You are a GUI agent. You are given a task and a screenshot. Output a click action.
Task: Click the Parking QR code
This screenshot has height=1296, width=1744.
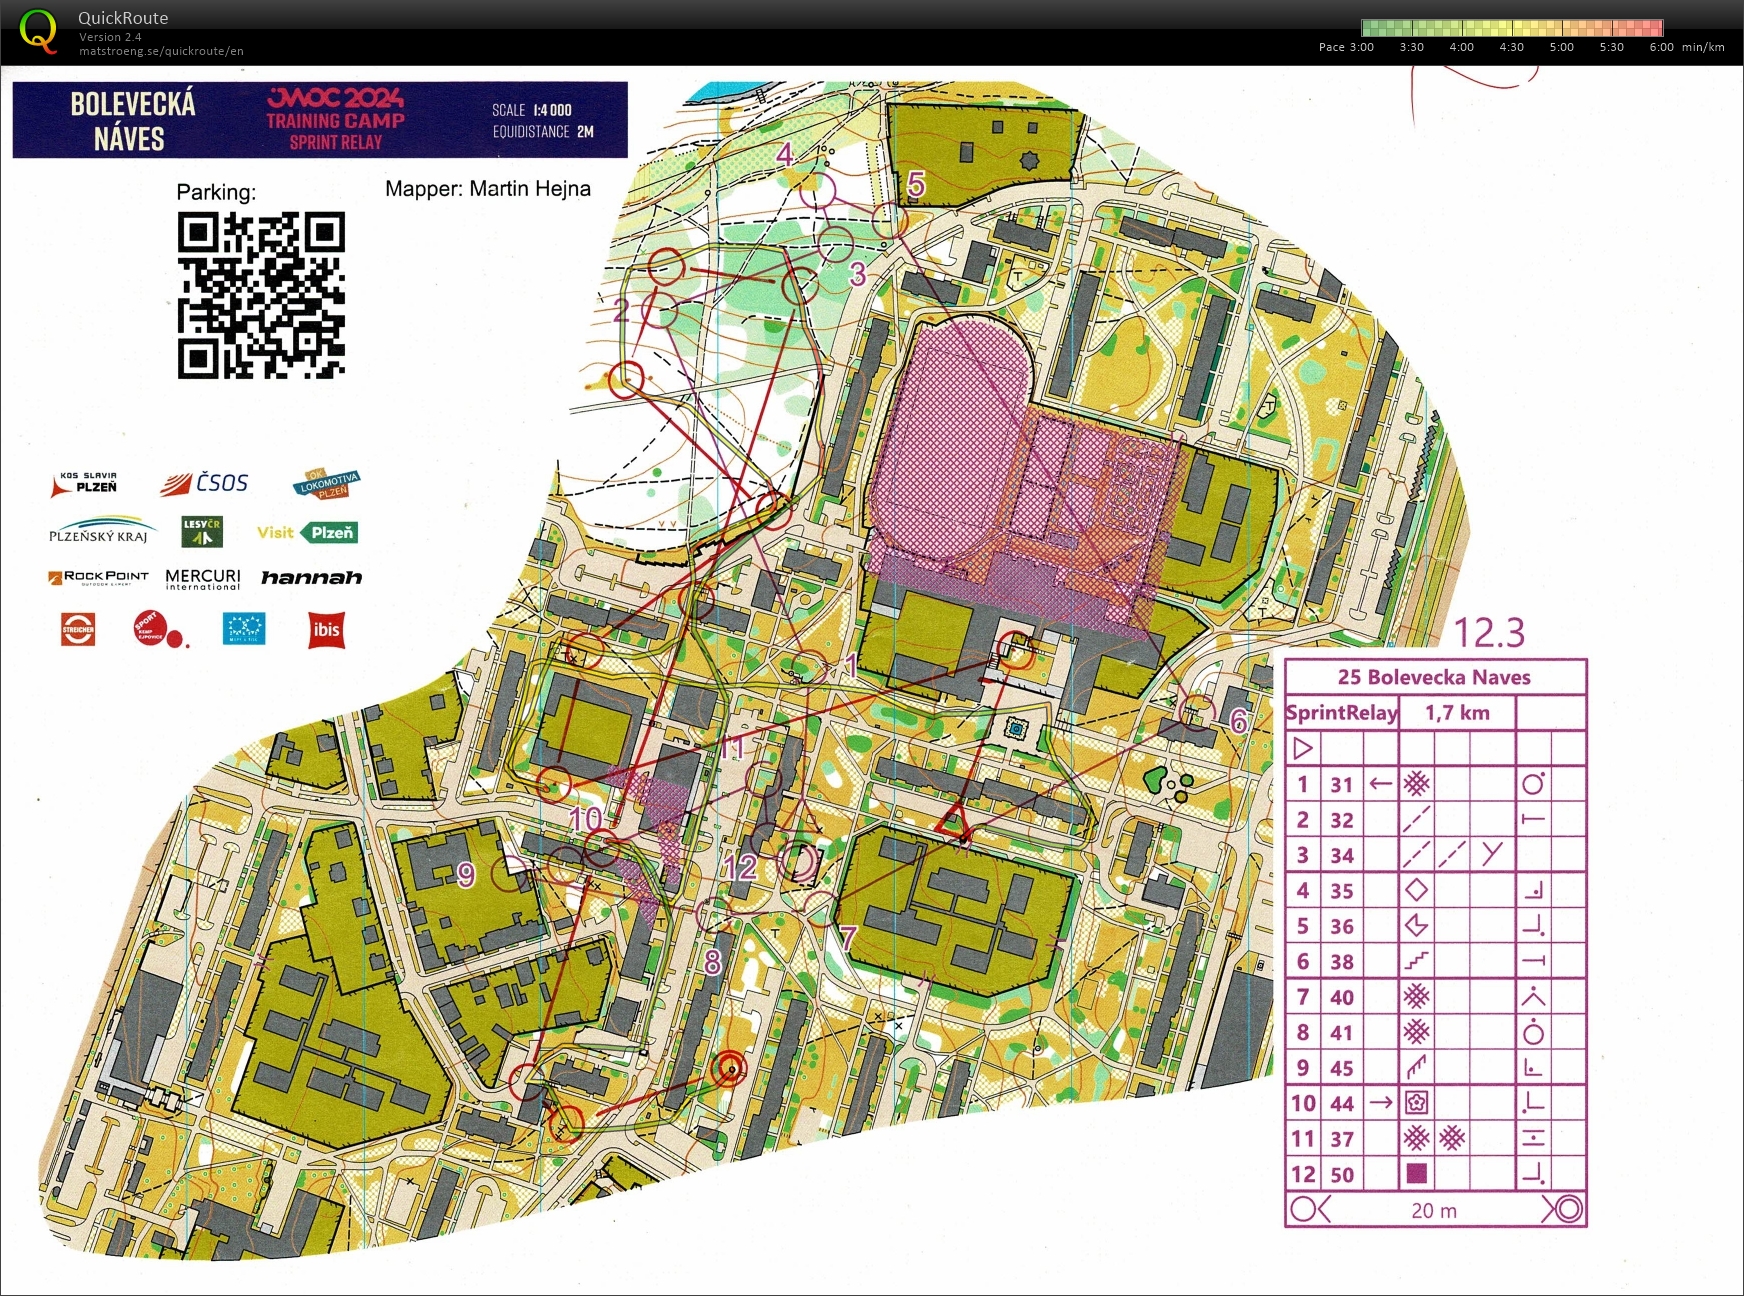coord(261,295)
